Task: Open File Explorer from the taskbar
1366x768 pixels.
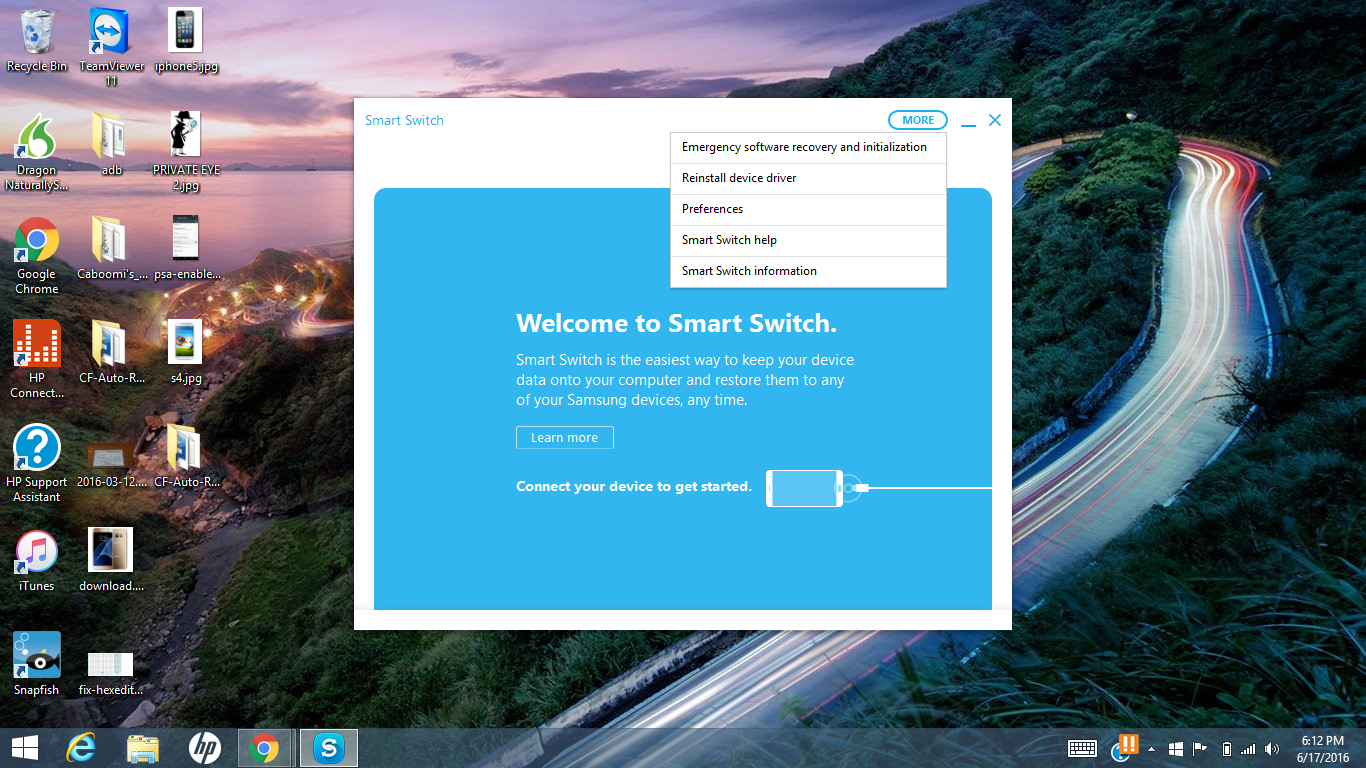Action: tap(143, 748)
